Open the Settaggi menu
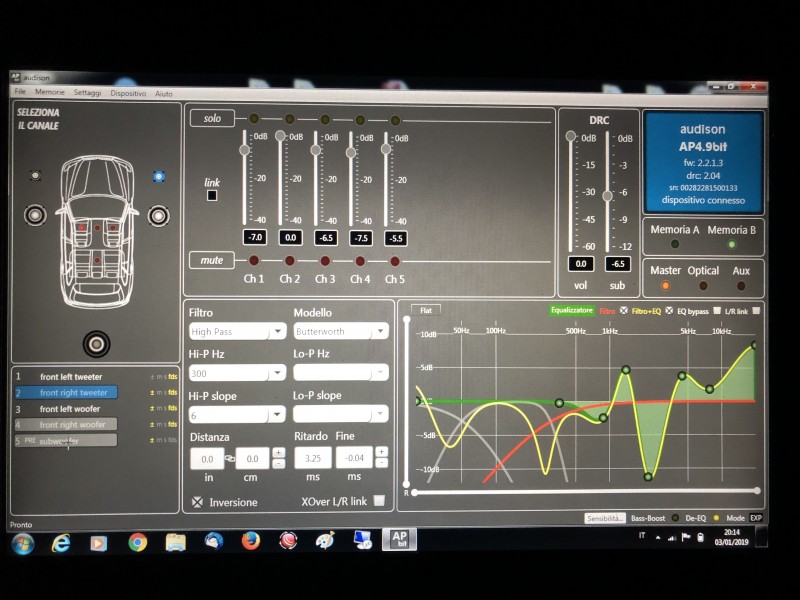Viewport: 800px width, 600px height. 87,92
